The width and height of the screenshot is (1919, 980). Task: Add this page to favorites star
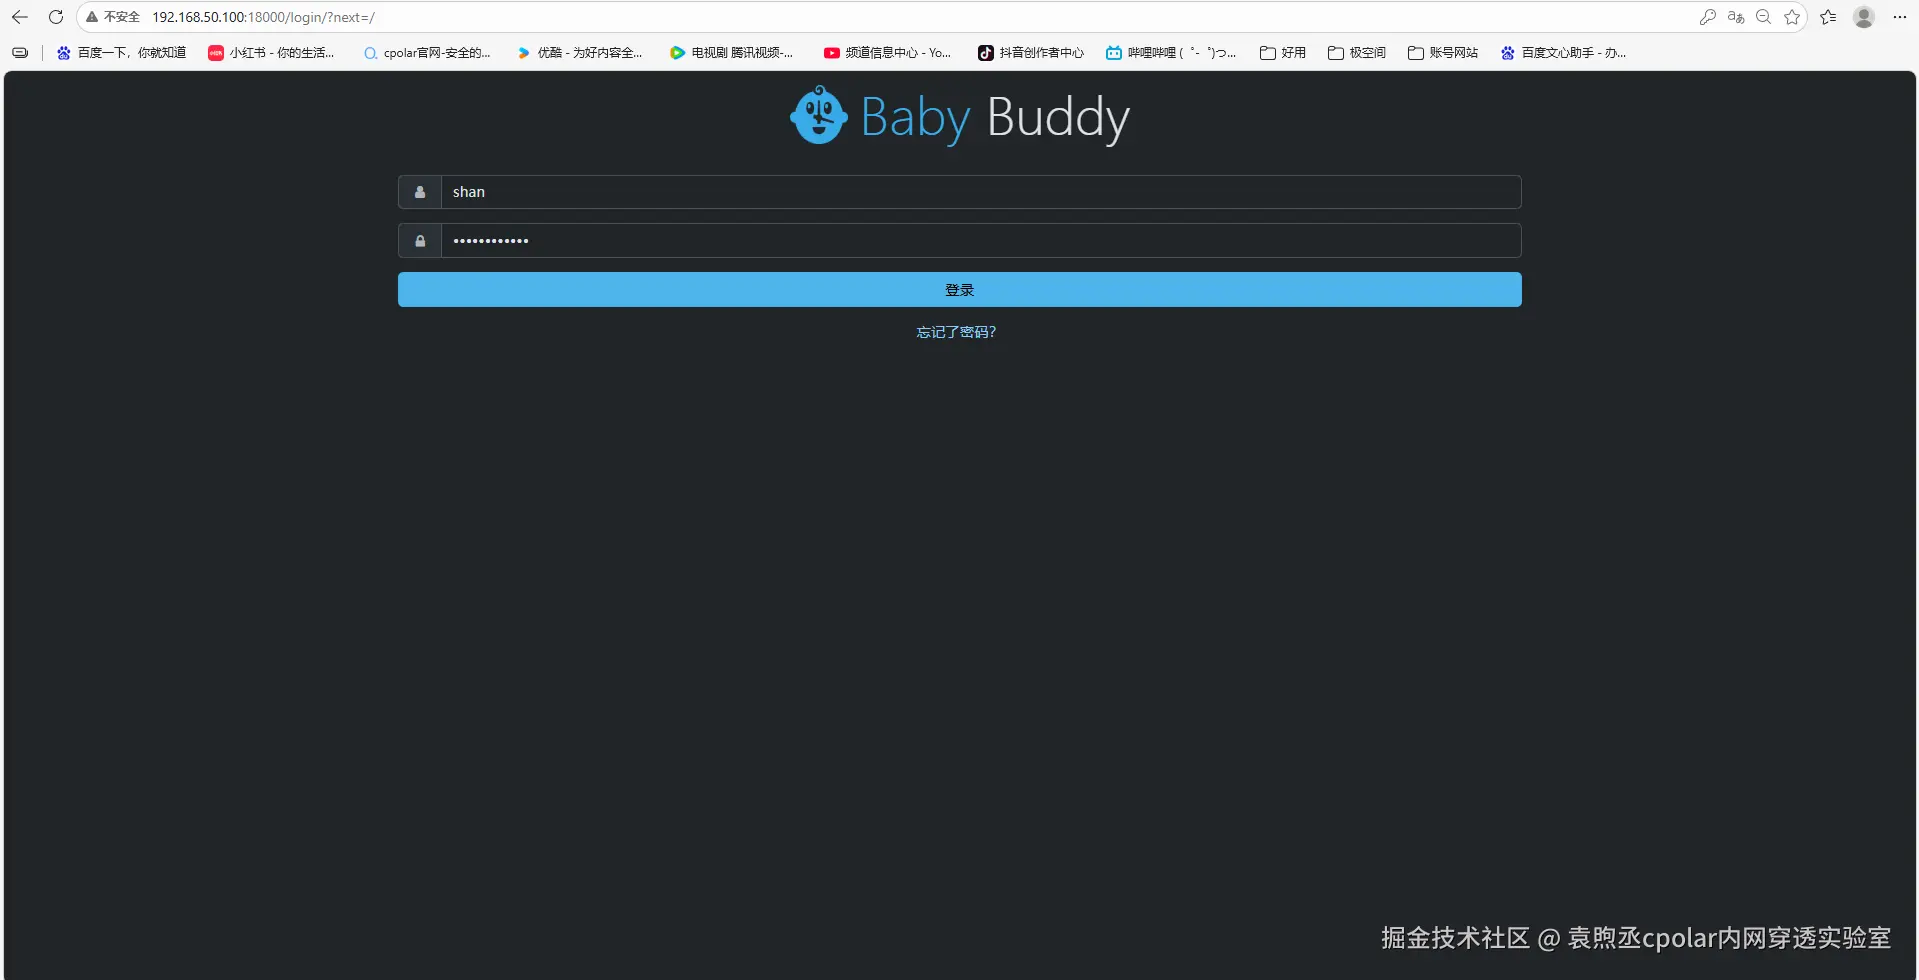click(1792, 17)
